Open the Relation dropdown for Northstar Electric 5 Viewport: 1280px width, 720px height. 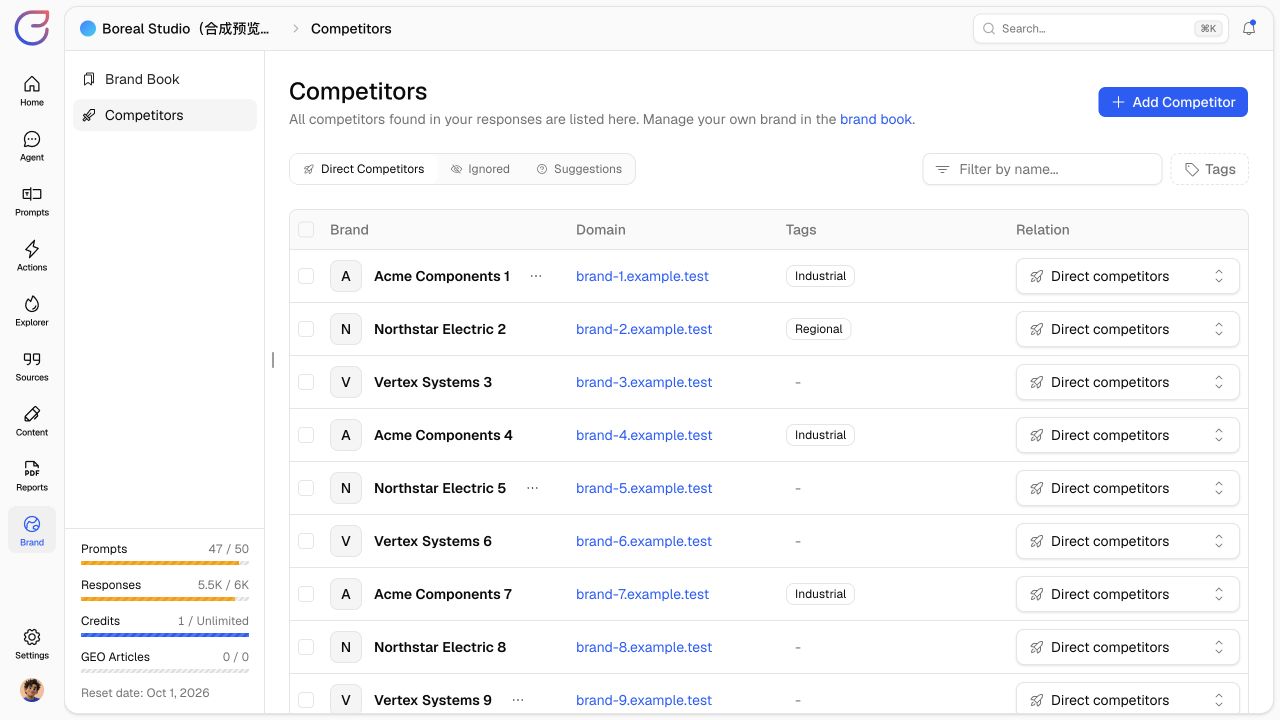coord(1128,488)
